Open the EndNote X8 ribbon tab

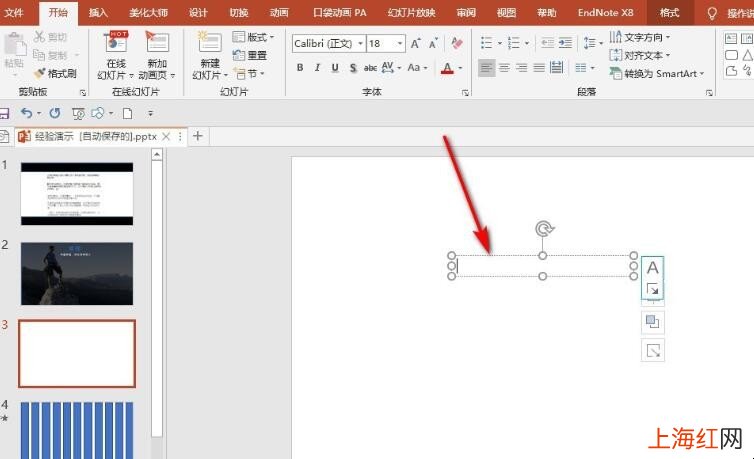[605, 13]
